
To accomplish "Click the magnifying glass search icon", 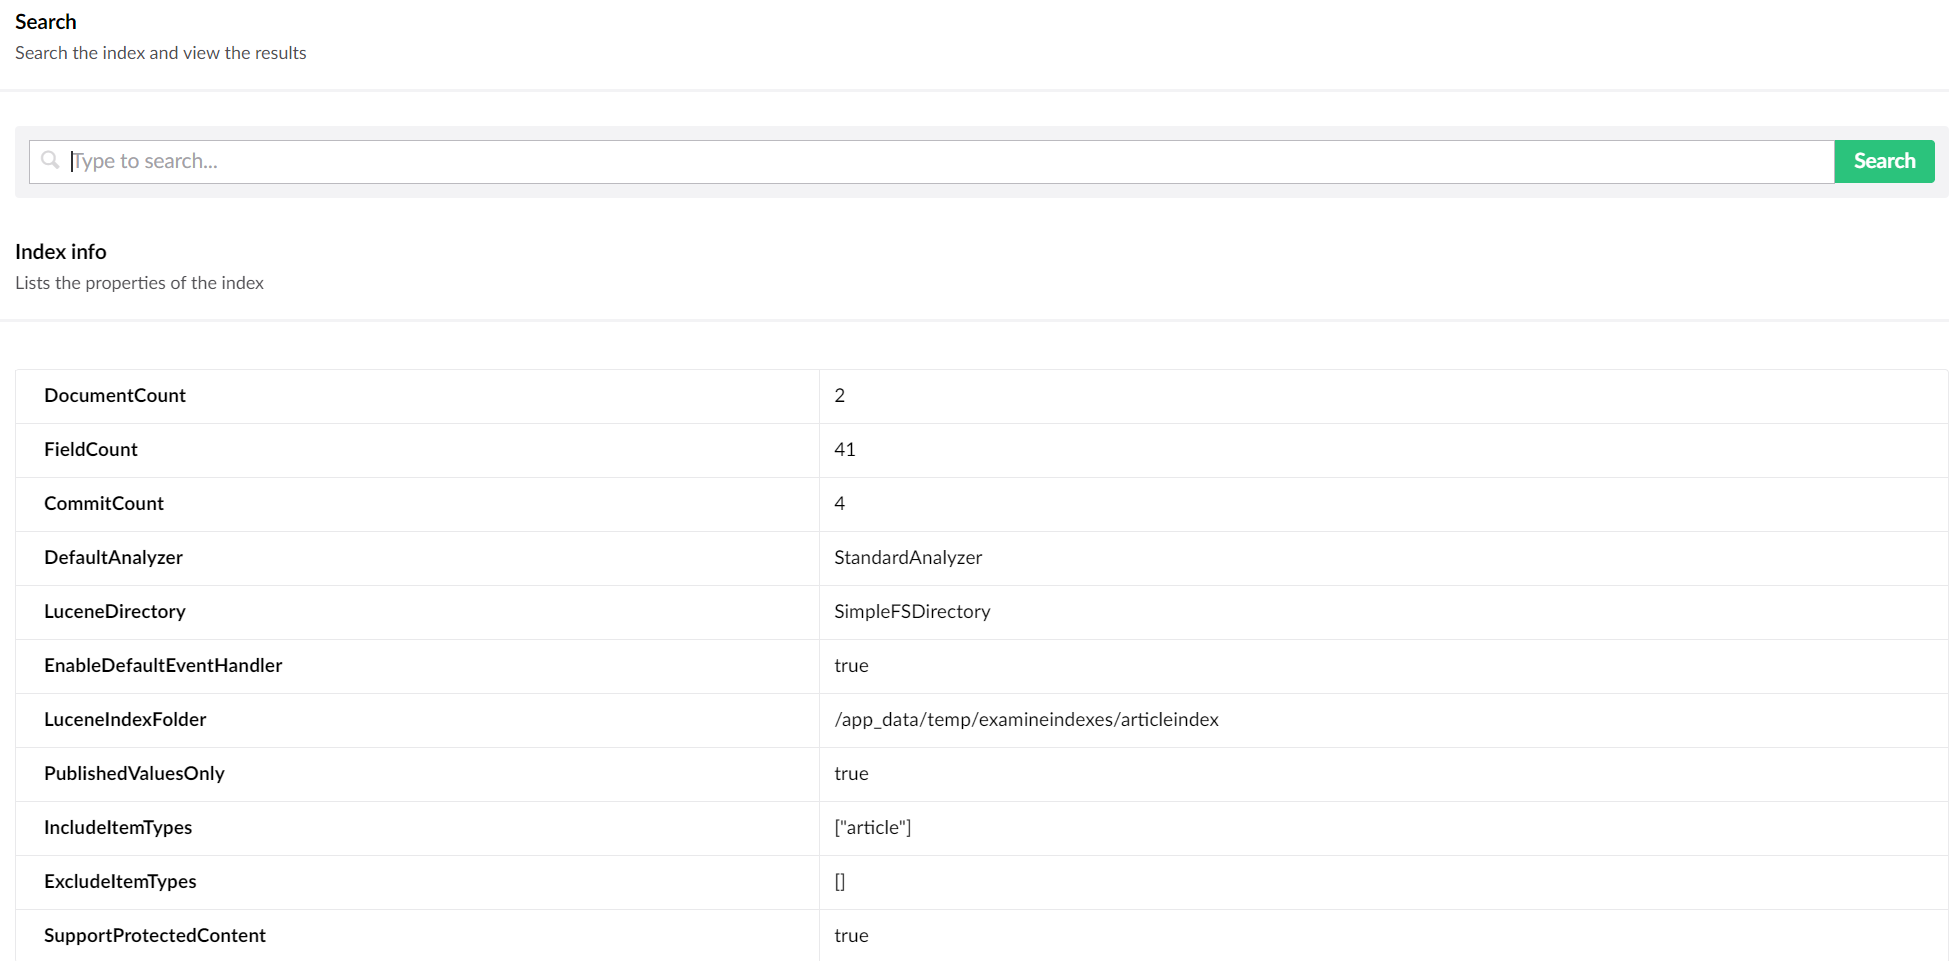I will 50,160.
